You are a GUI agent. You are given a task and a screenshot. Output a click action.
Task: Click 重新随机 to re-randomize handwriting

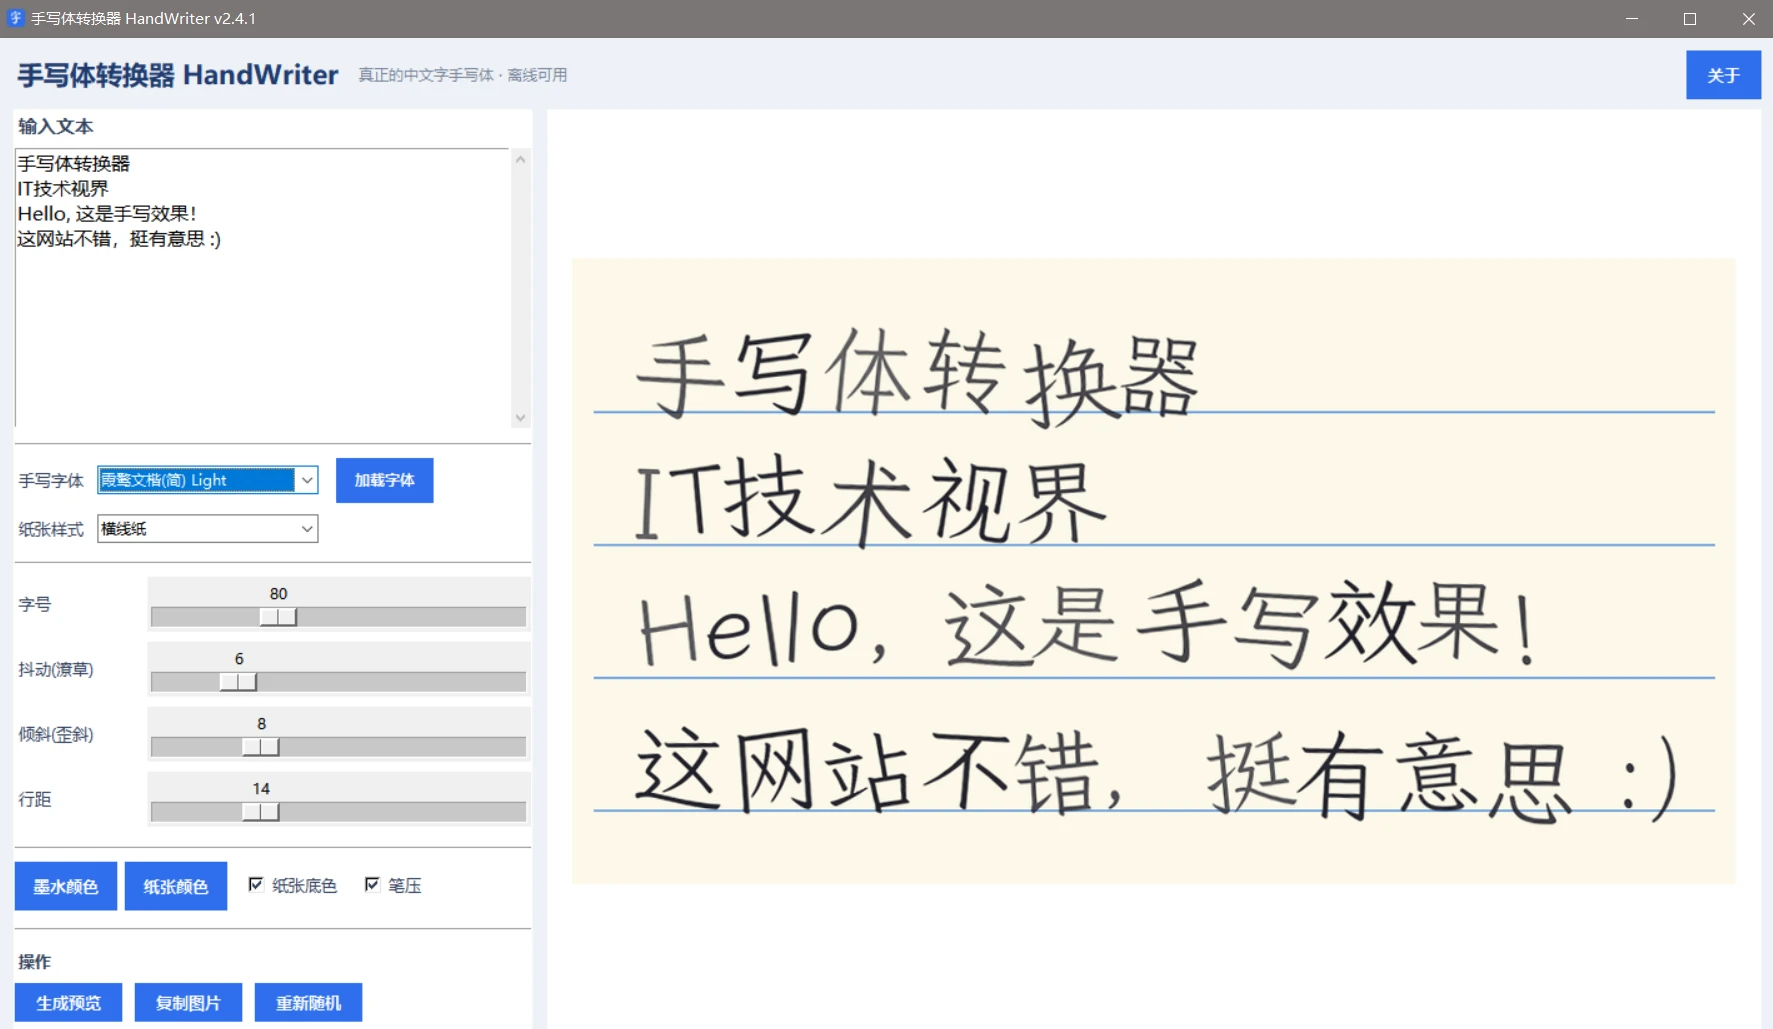(308, 1002)
